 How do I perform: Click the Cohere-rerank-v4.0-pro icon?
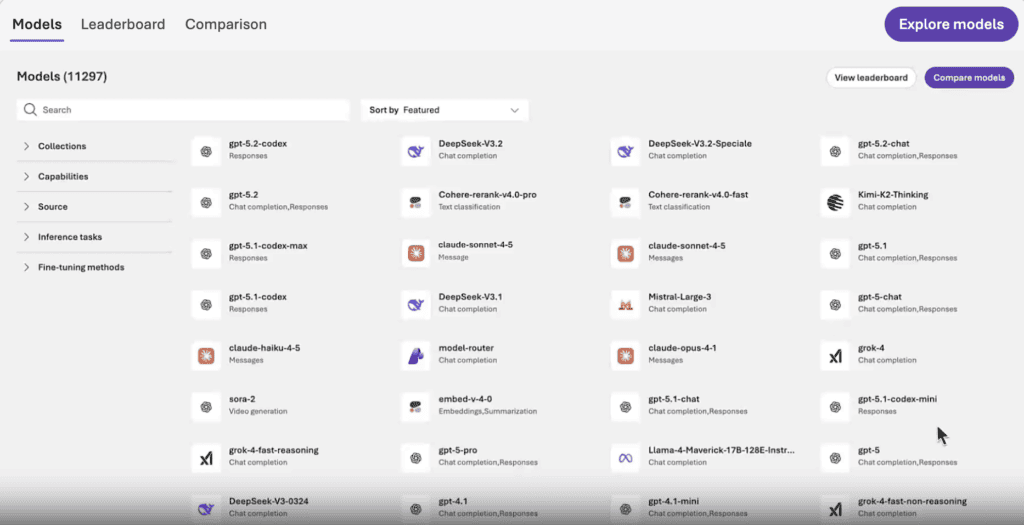[415, 202]
